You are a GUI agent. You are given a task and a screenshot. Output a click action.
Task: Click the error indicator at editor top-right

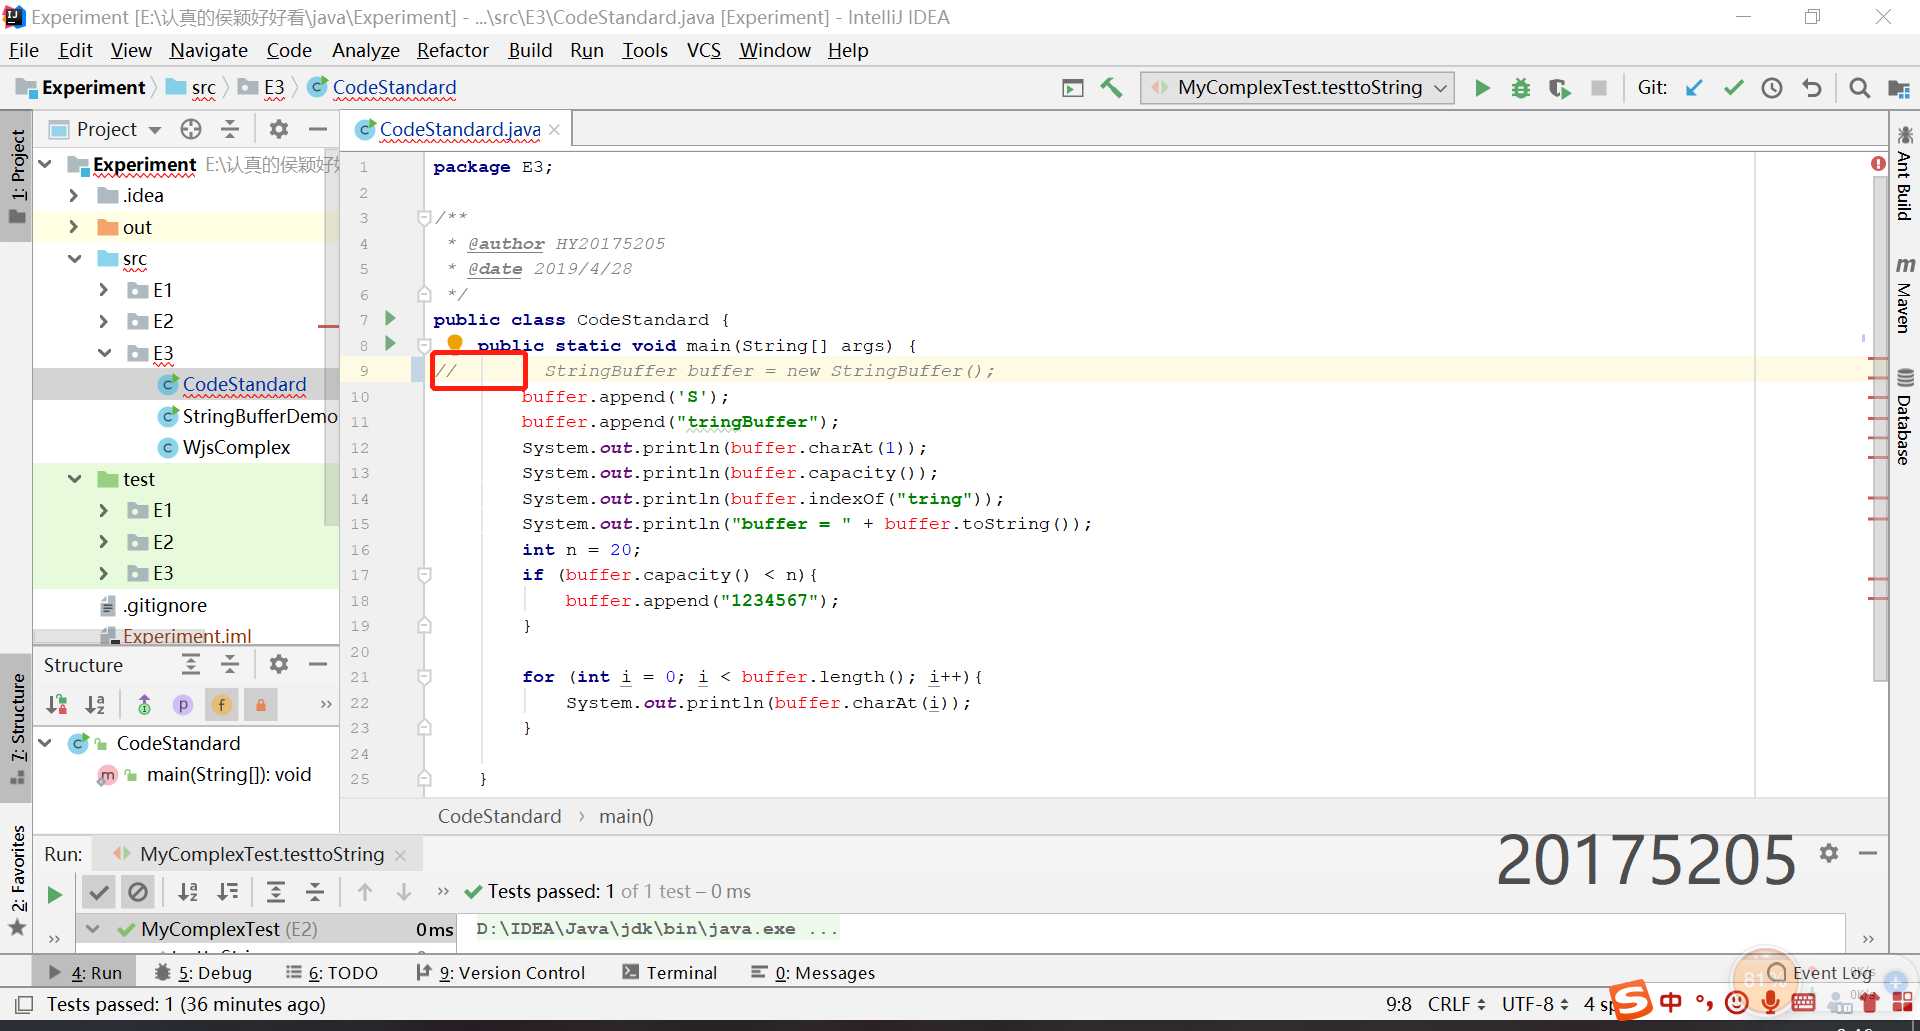coord(1878,163)
